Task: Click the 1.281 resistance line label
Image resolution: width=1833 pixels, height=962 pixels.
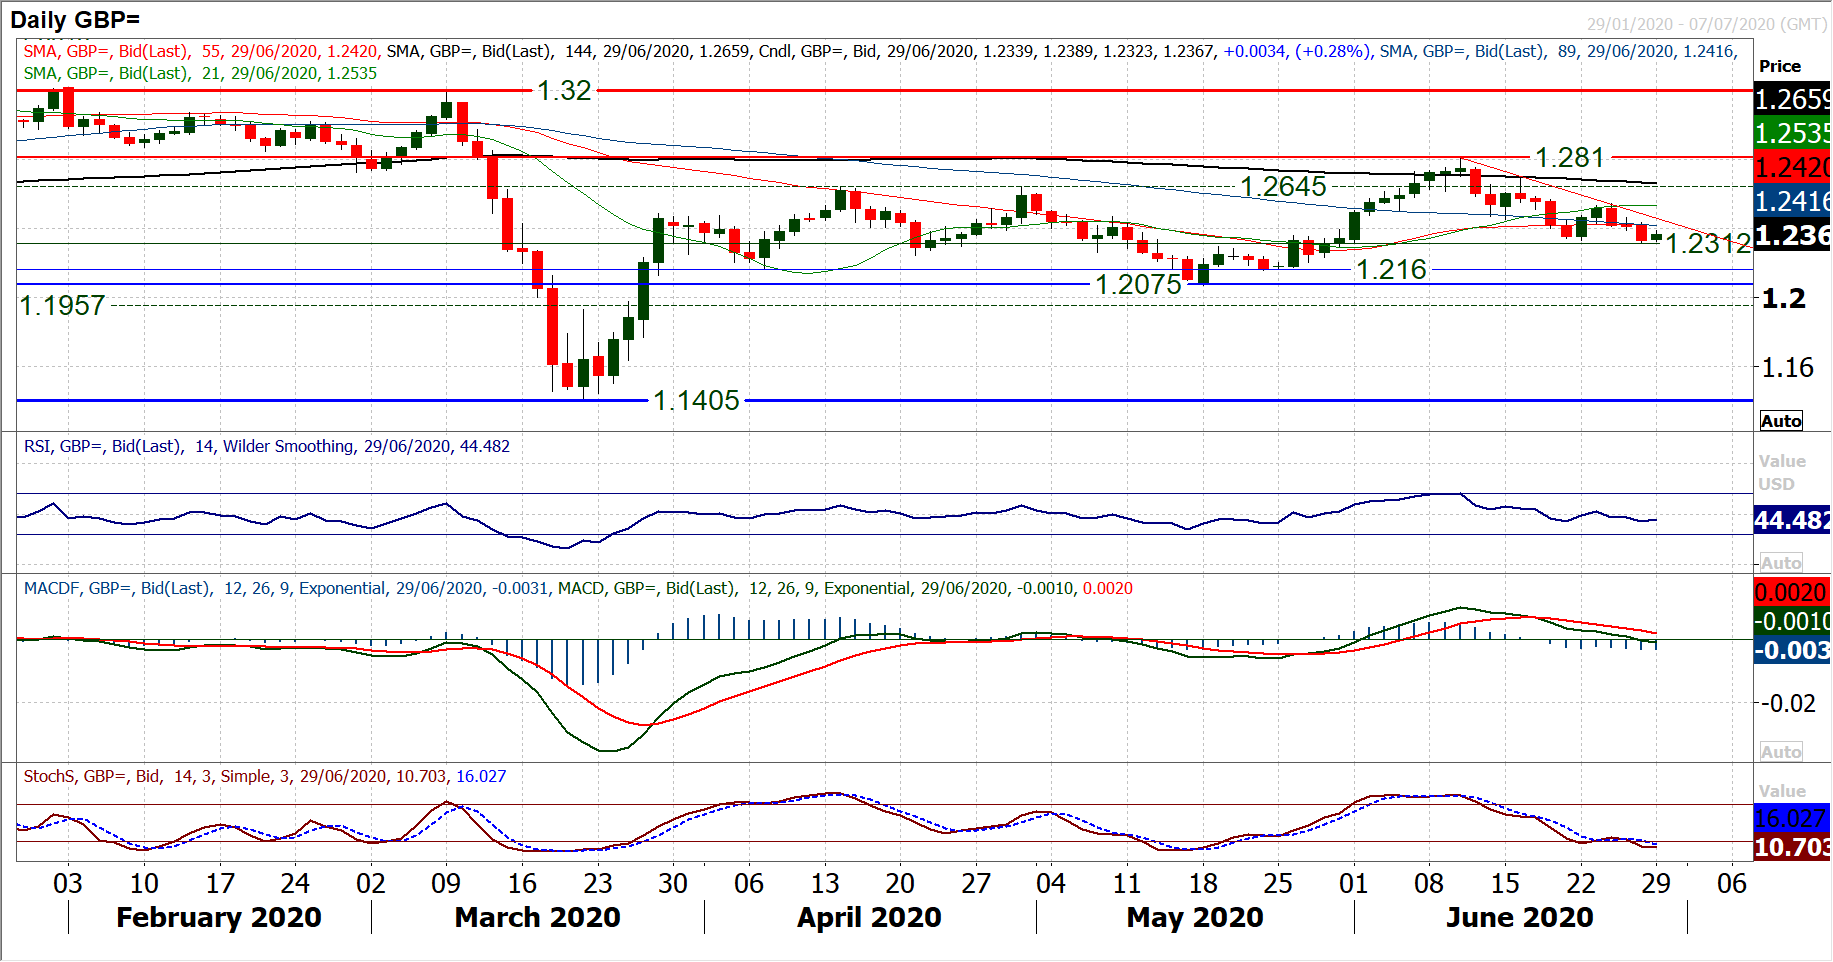Action: (x=1569, y=158)
